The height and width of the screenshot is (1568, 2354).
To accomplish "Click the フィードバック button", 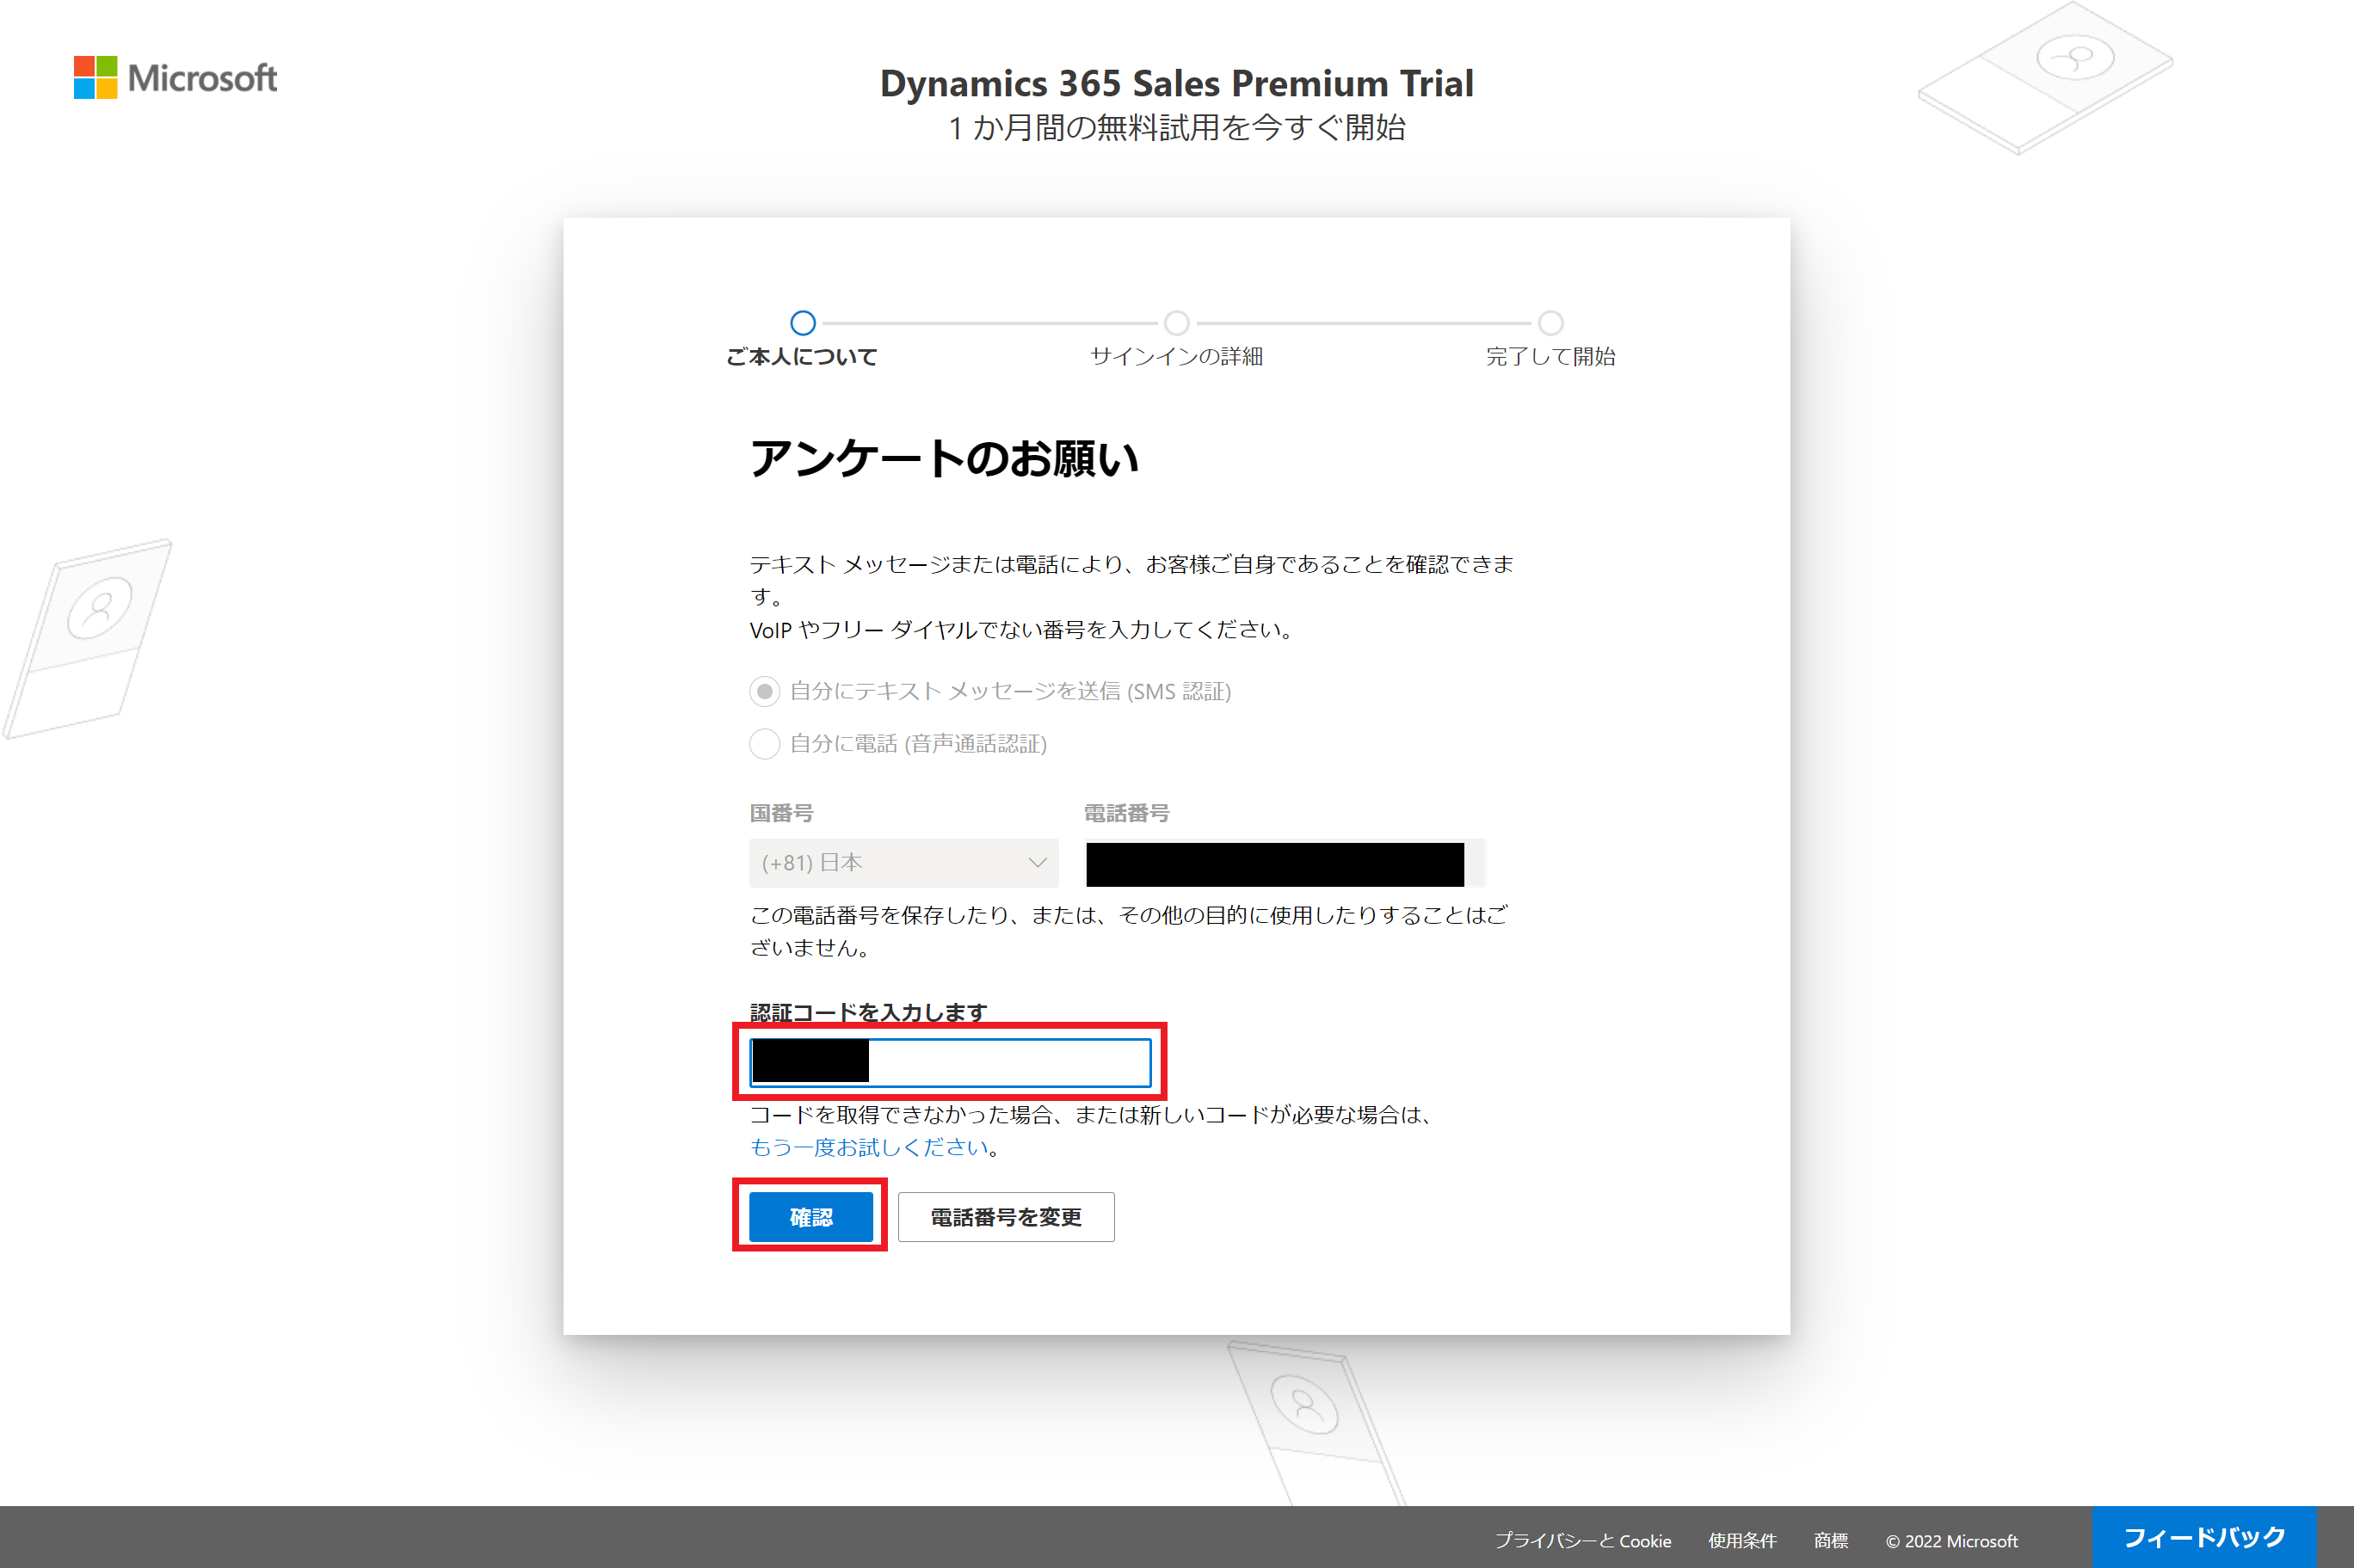I will (2204, 1537).
